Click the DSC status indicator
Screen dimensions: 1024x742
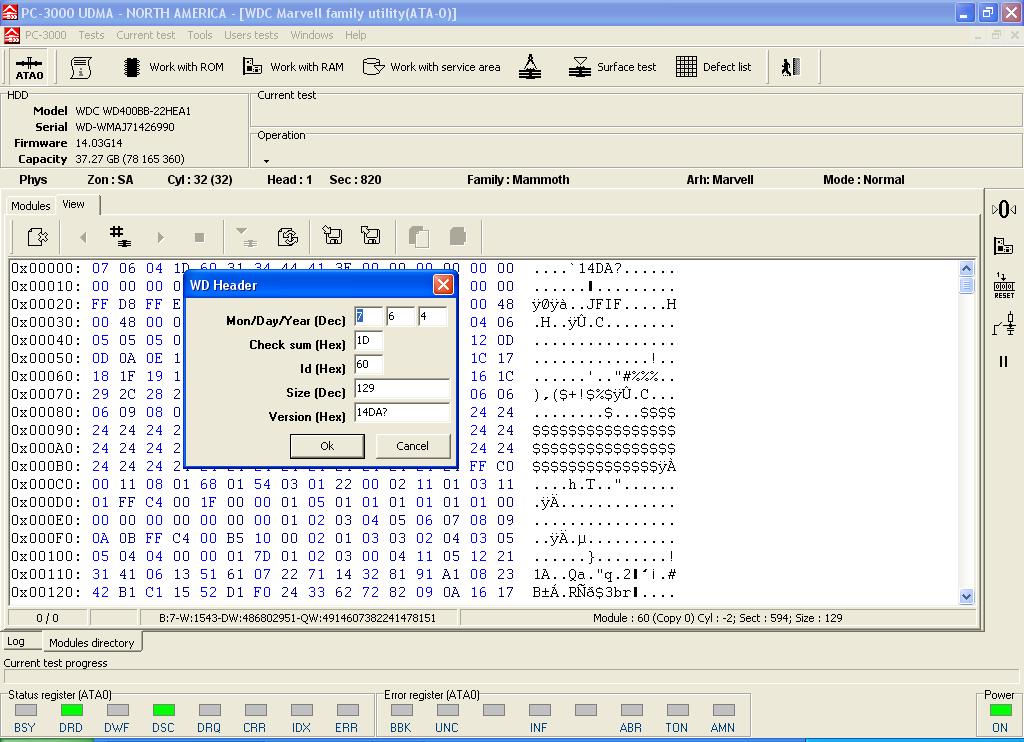[163, 710]
